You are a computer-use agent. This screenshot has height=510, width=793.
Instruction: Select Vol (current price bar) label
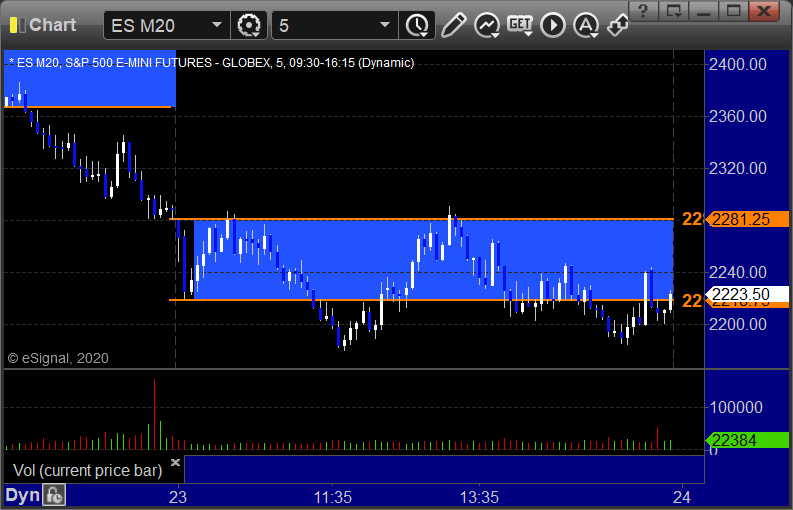click(87, 471)
